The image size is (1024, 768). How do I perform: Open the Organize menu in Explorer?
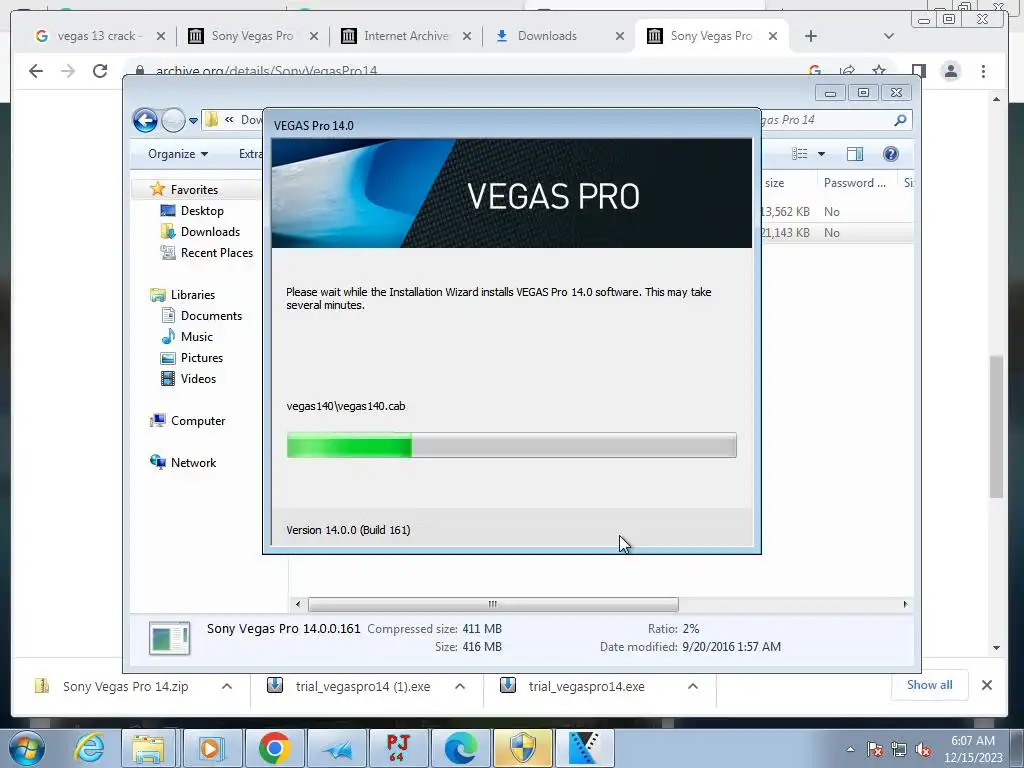178,154
